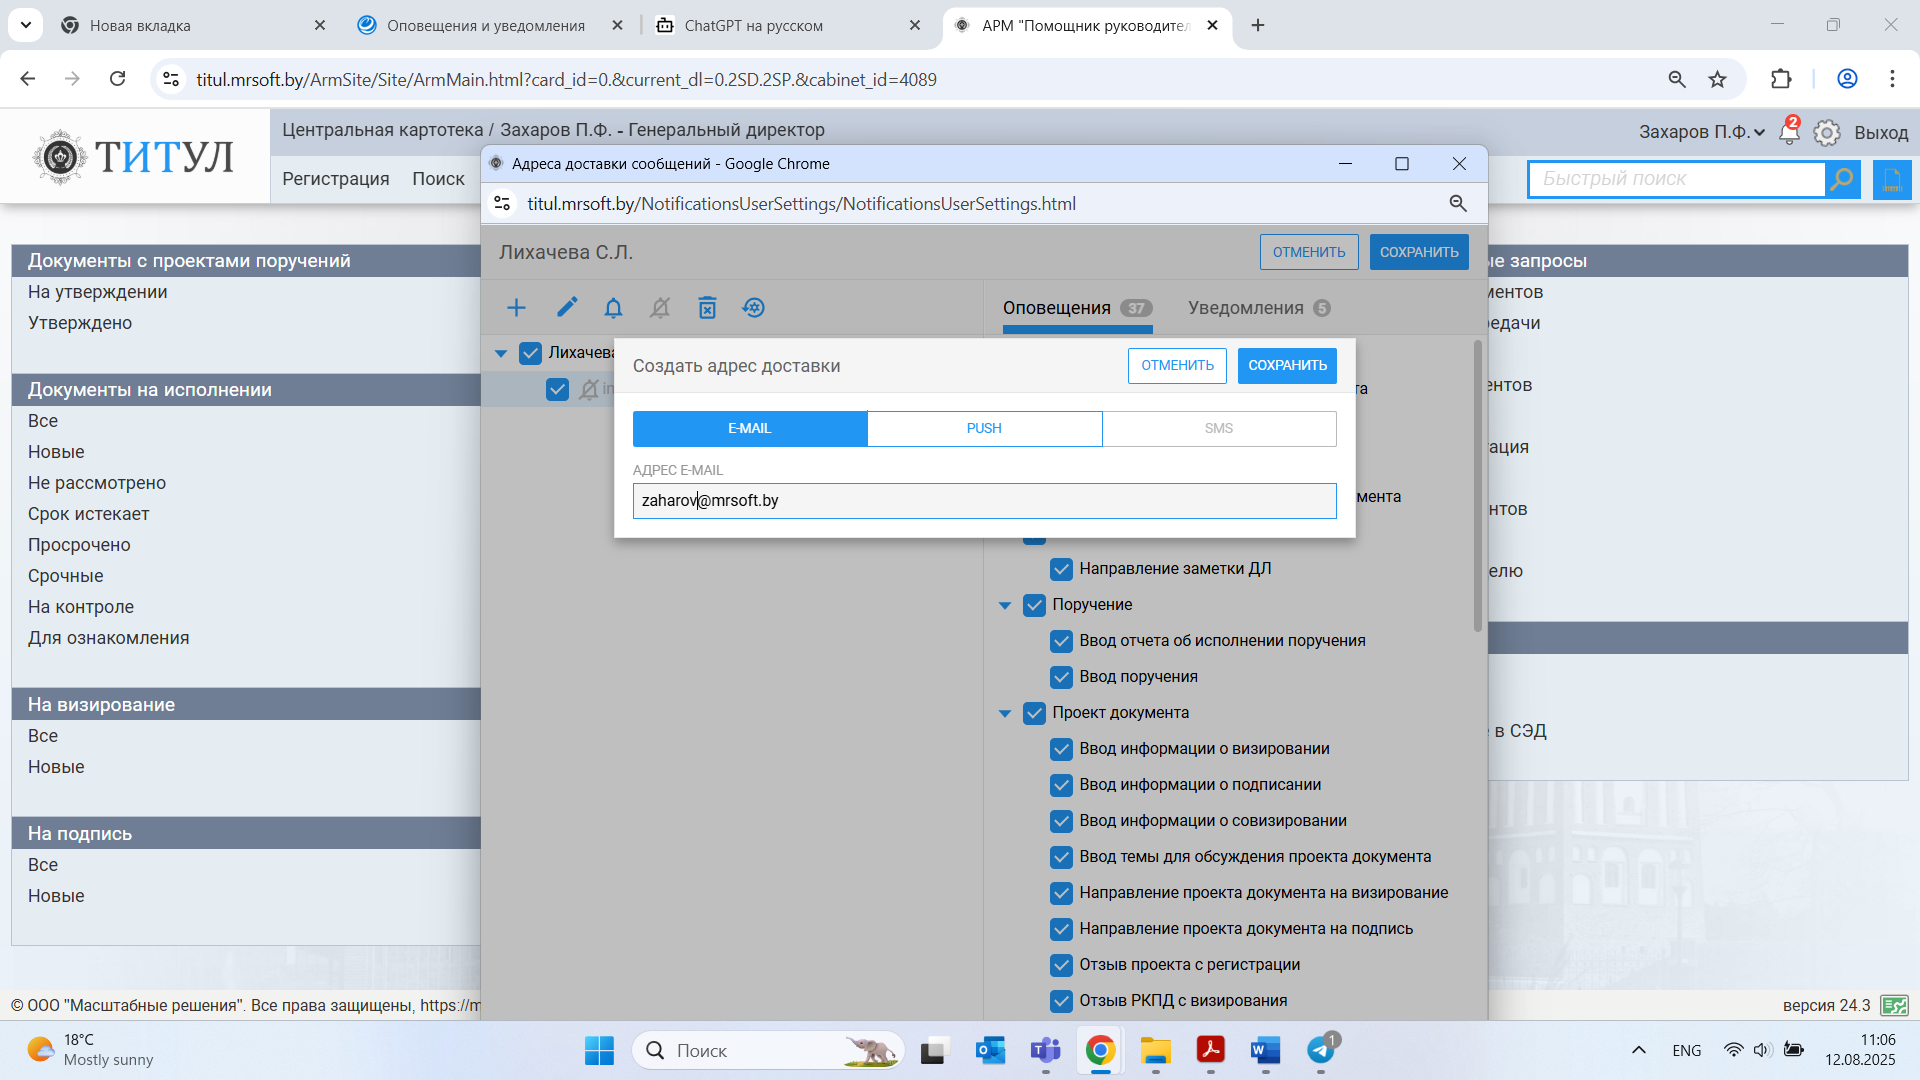Click the trash delete icon

click(707, 308)
